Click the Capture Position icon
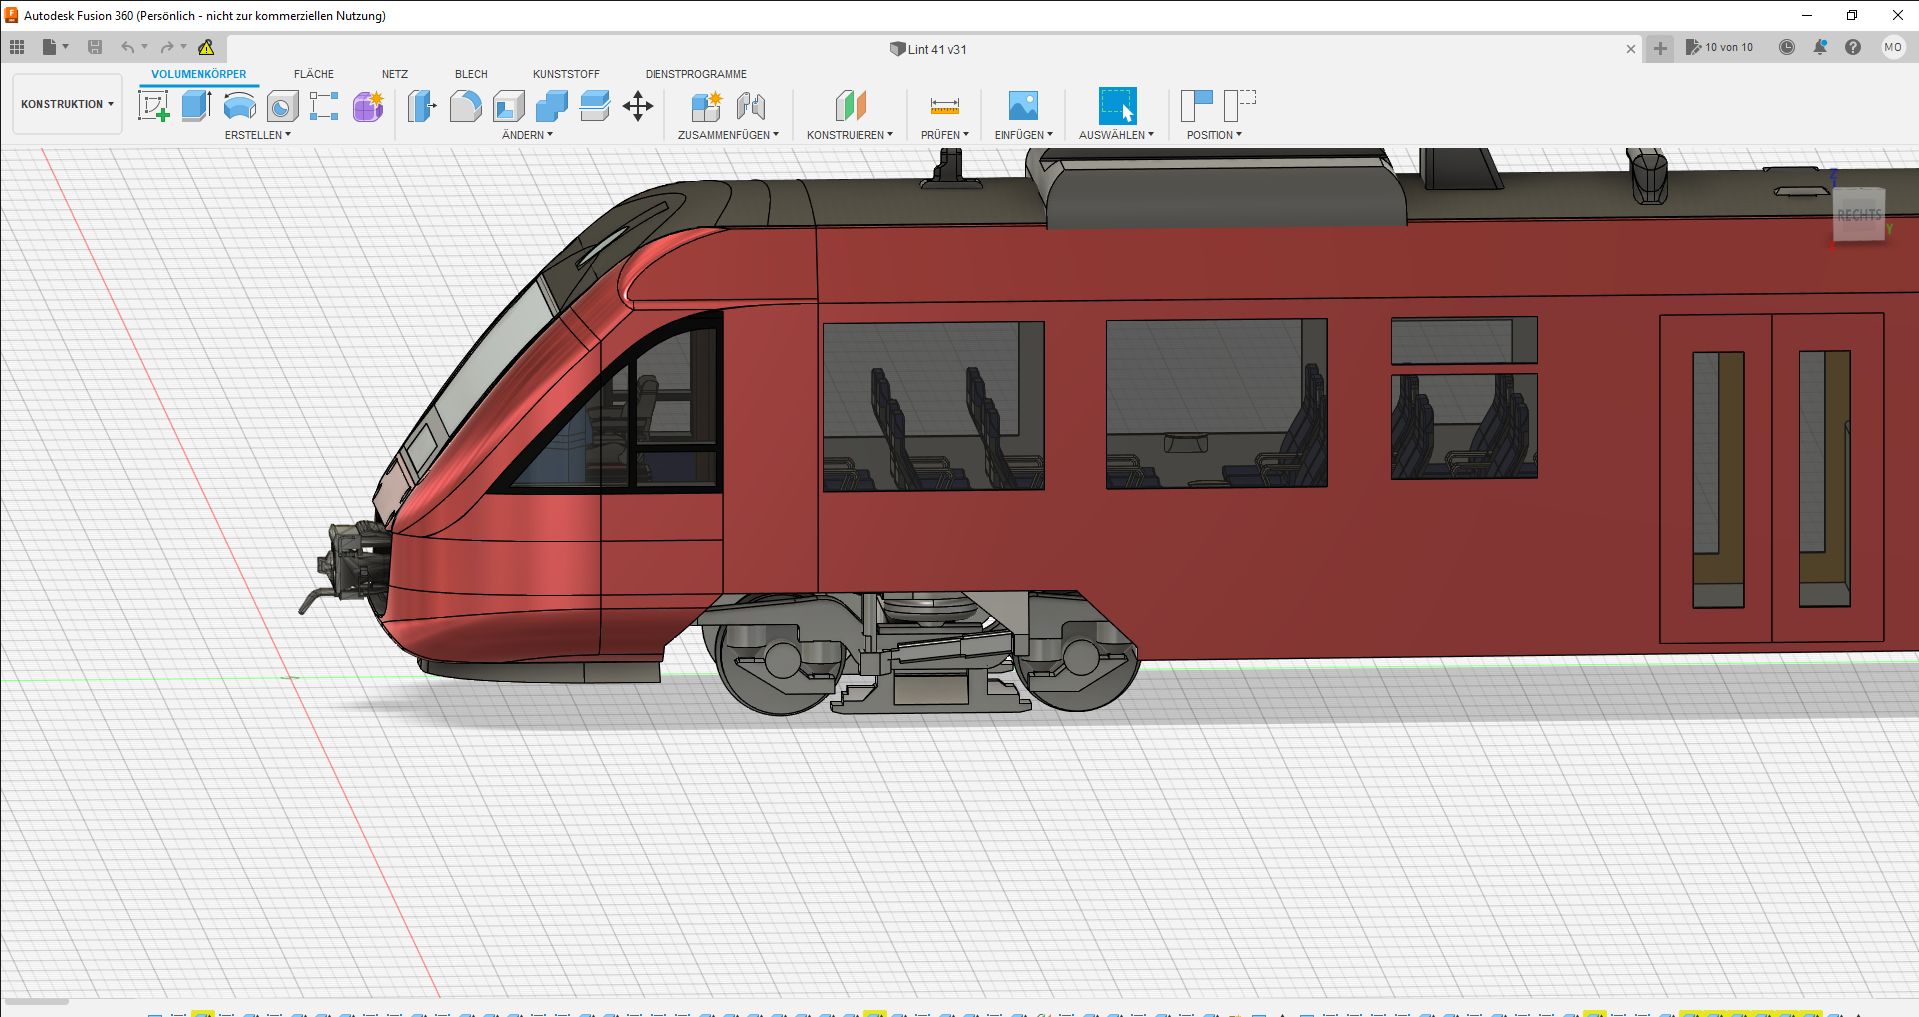 (1197, 106)
